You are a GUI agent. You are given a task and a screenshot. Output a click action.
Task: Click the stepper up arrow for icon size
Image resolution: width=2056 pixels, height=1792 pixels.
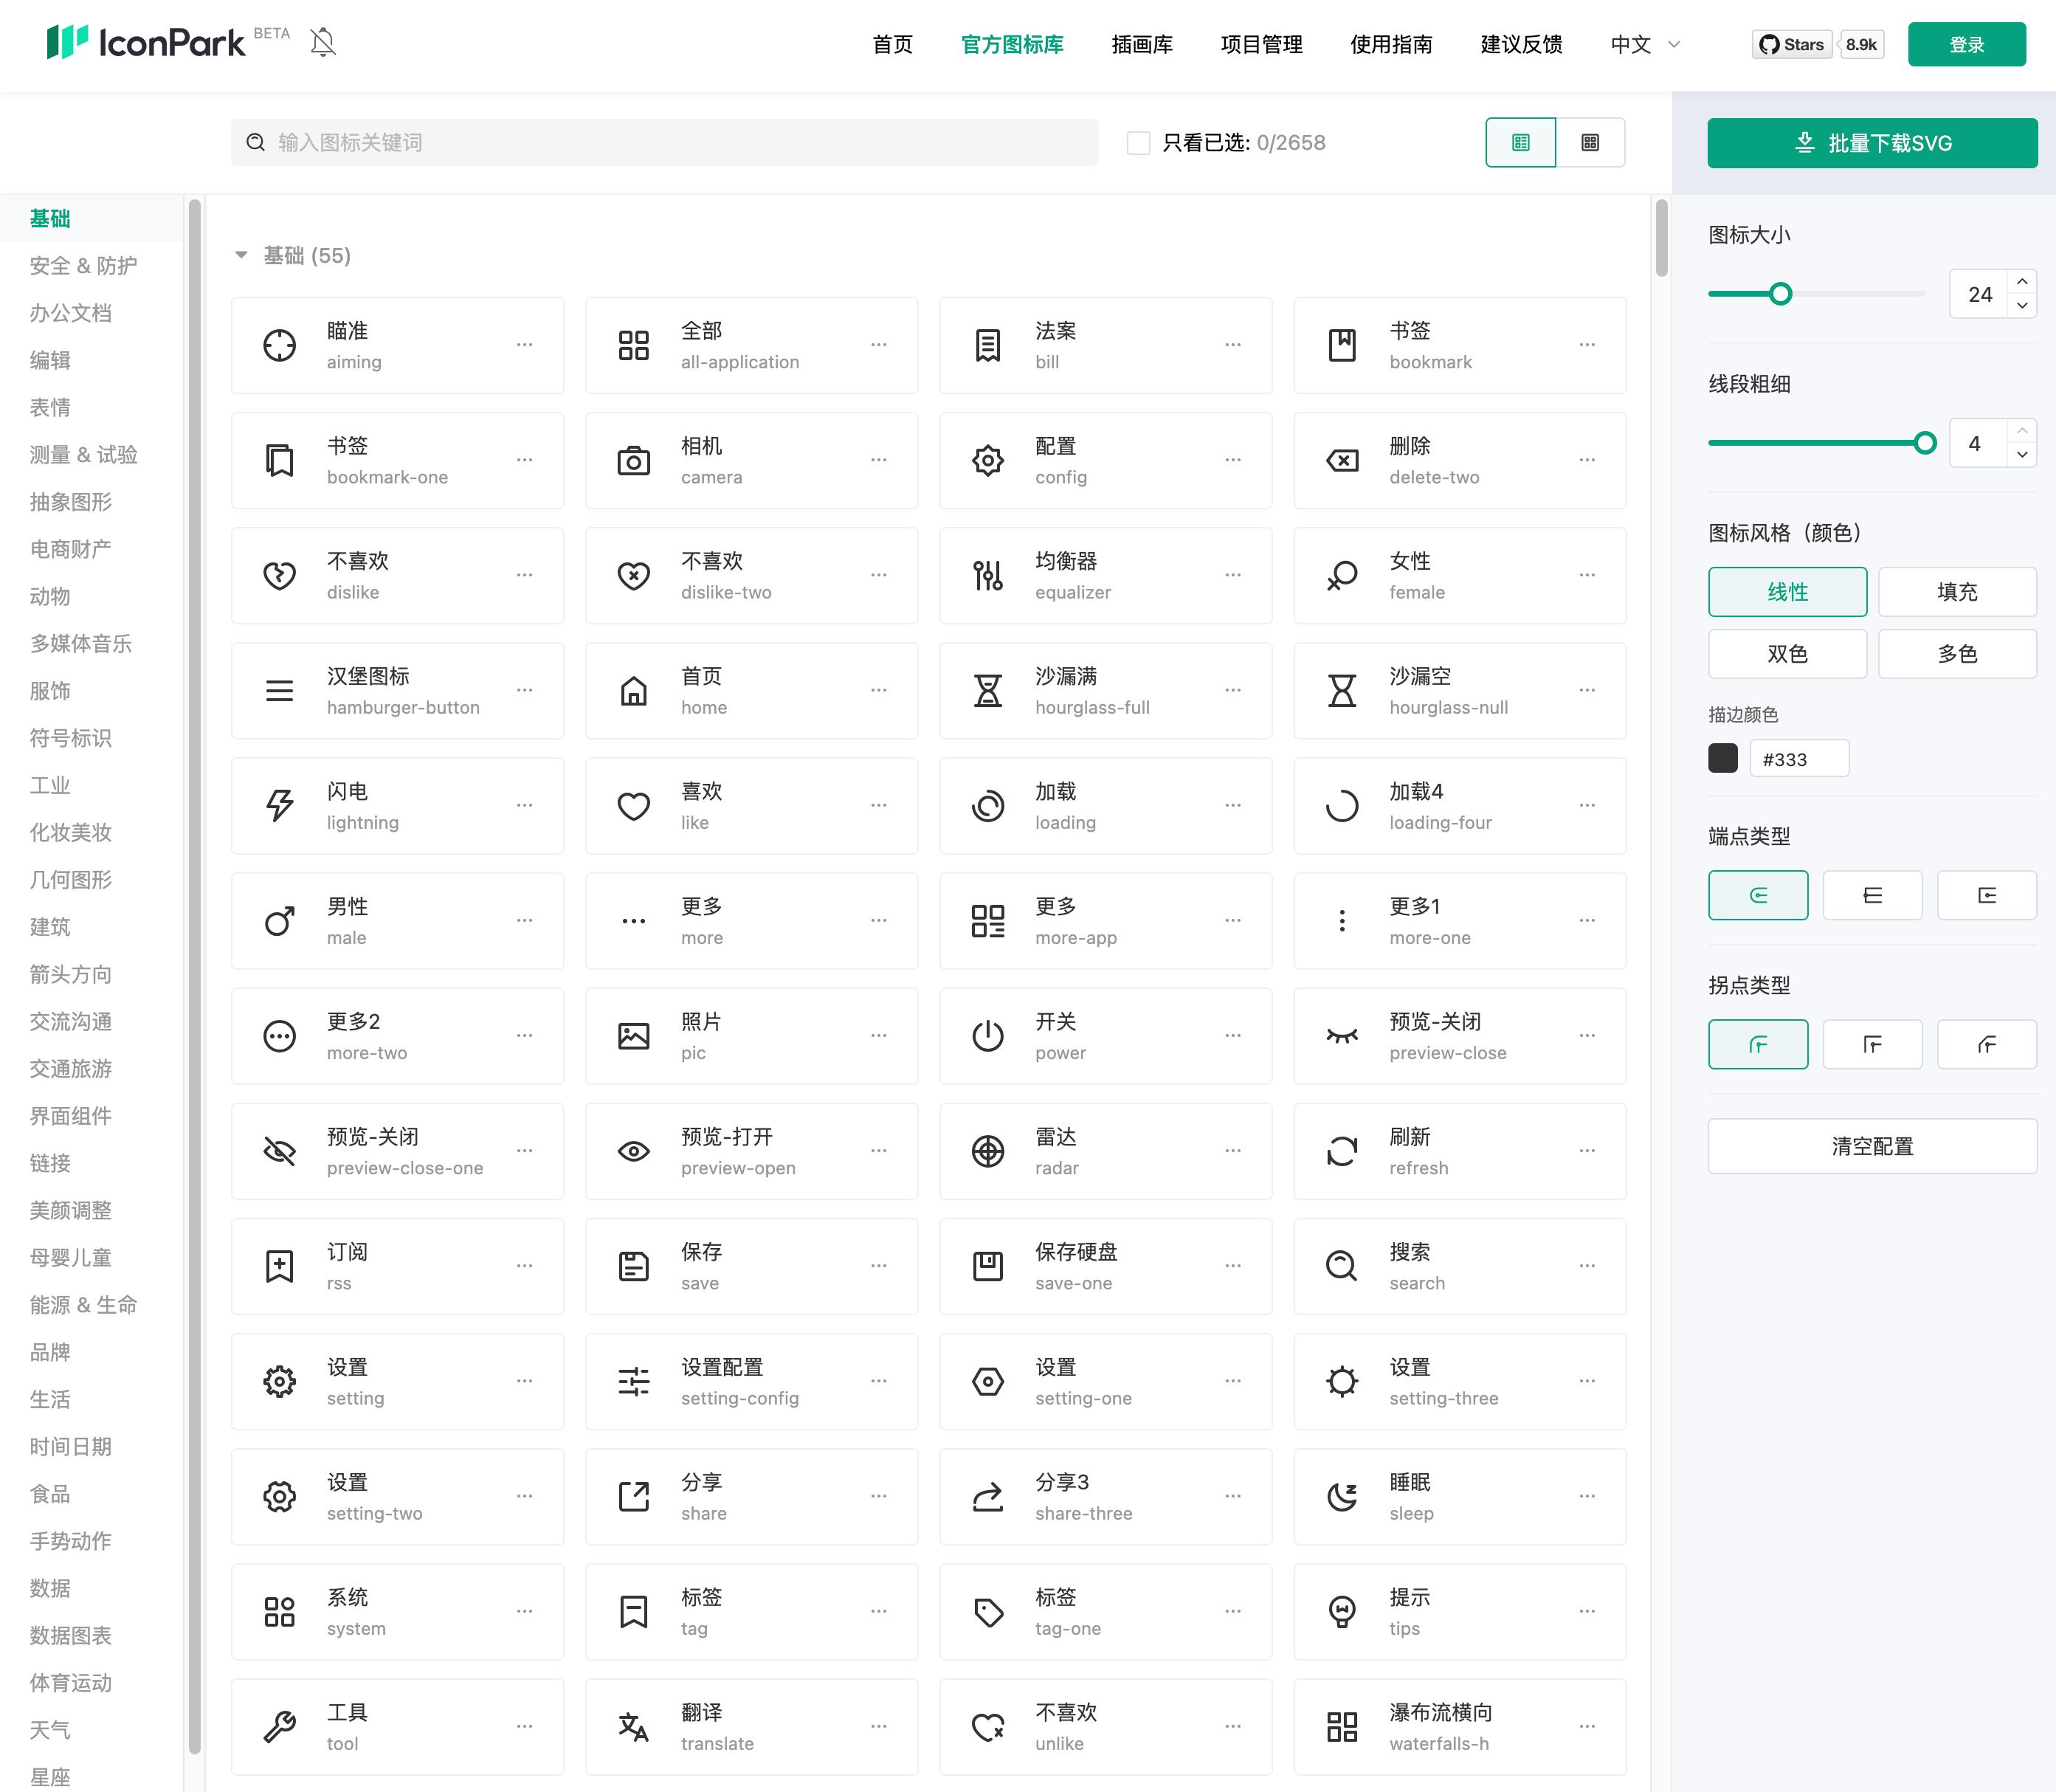pos(2022,281)
